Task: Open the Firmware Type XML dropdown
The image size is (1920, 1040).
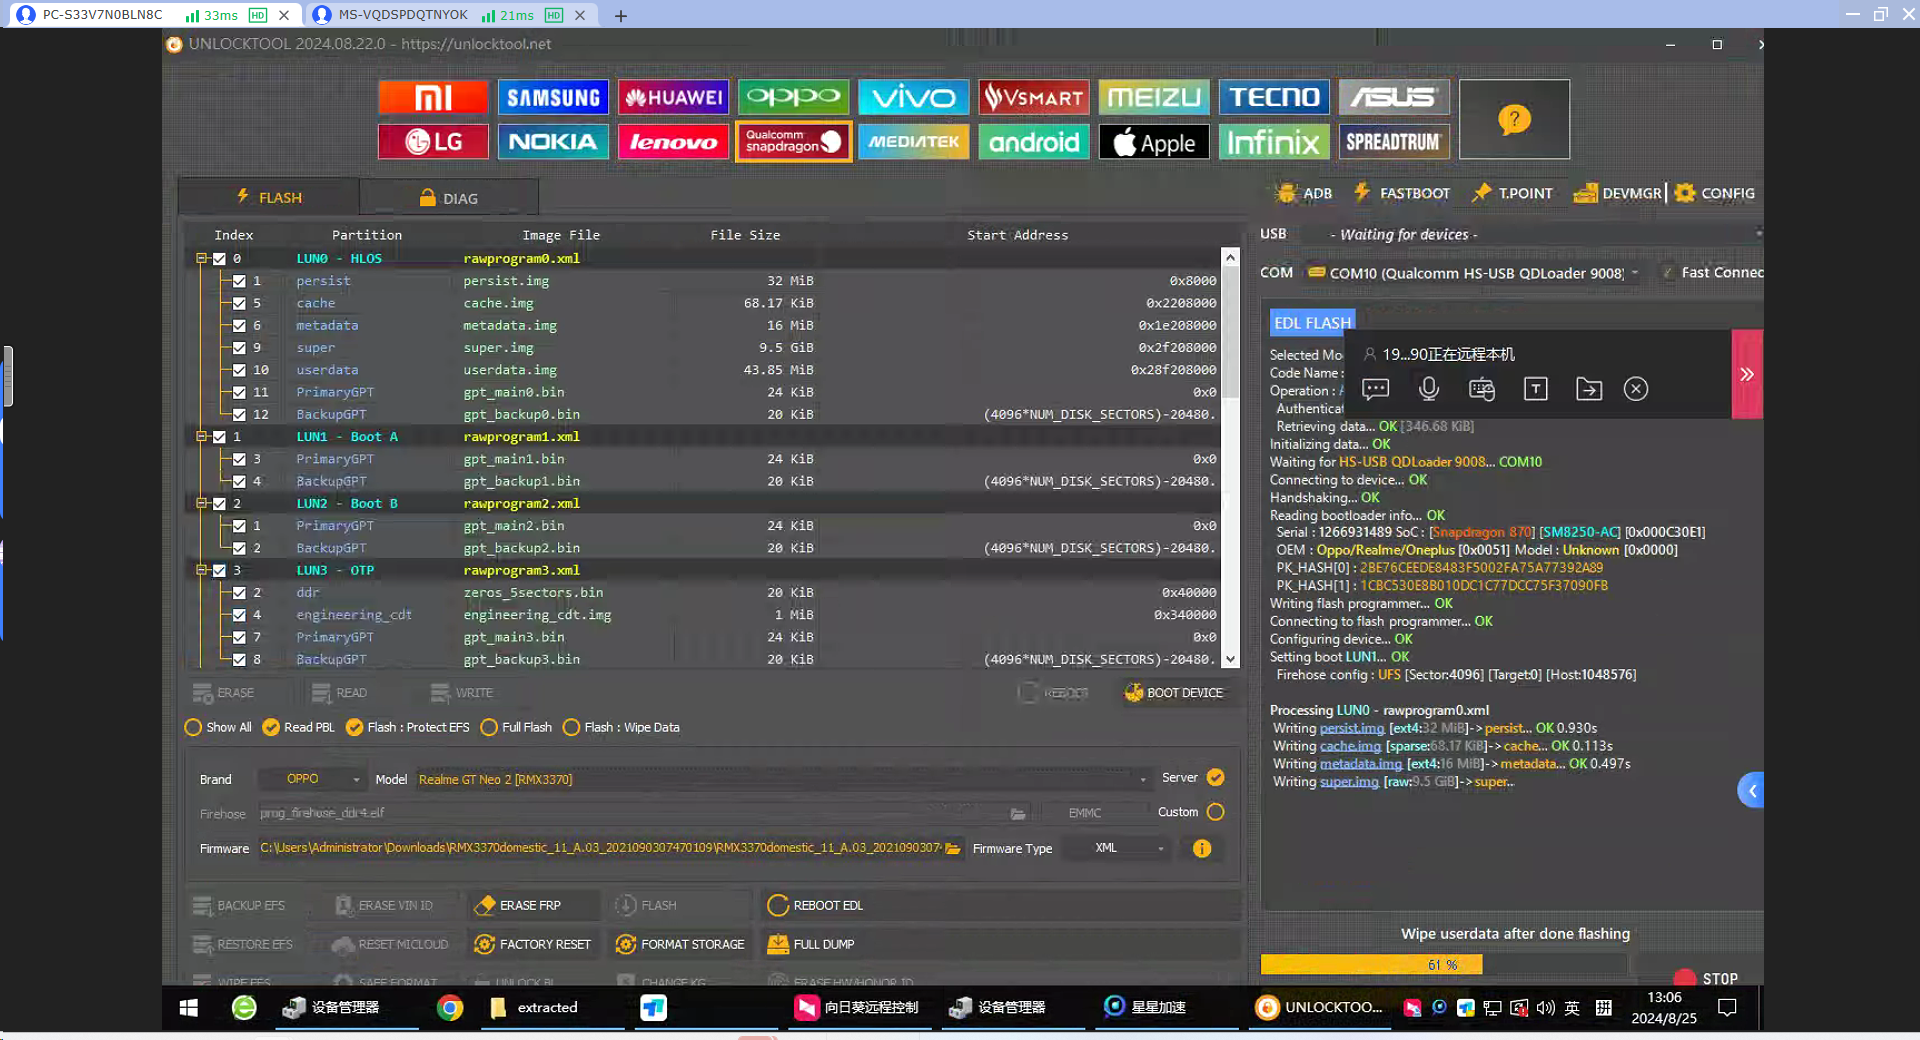Action: click(1115, 848)
